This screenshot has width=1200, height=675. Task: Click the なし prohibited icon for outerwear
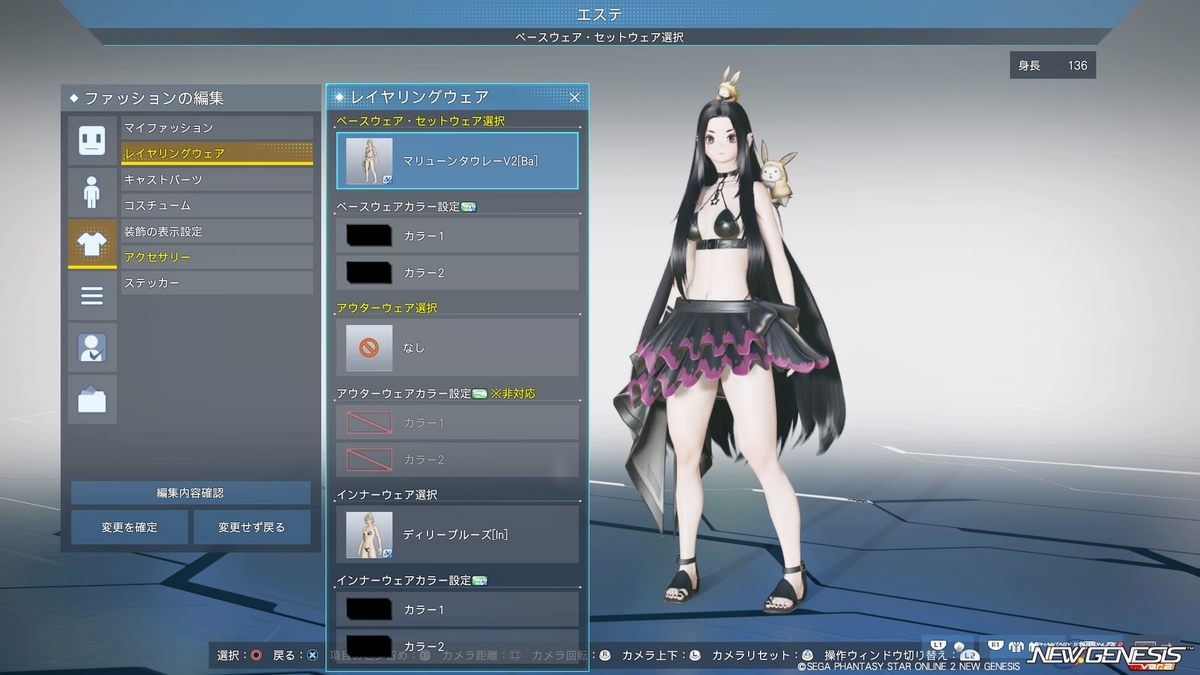point(369,348)
